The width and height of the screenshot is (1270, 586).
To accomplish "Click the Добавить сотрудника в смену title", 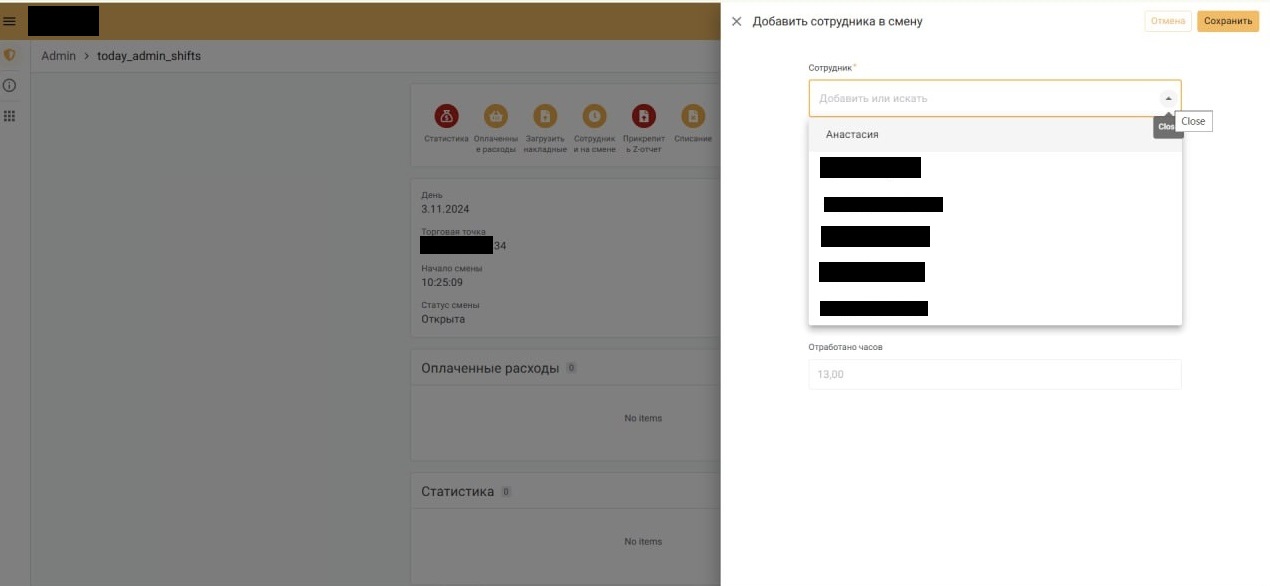I will pos(837,21).
